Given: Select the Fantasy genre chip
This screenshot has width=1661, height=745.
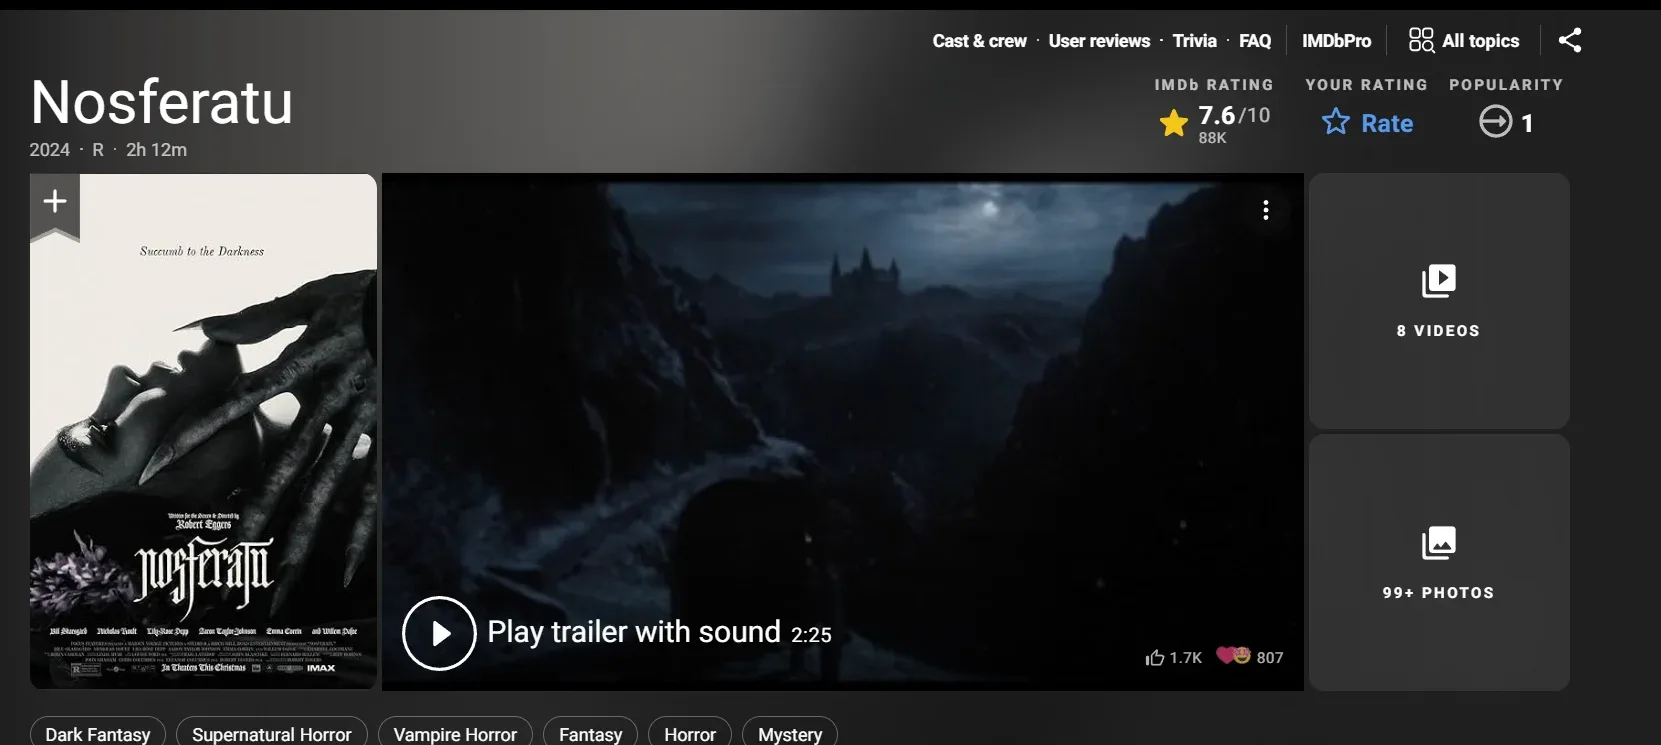Looking at the screenshot, I should click(591, 733).
